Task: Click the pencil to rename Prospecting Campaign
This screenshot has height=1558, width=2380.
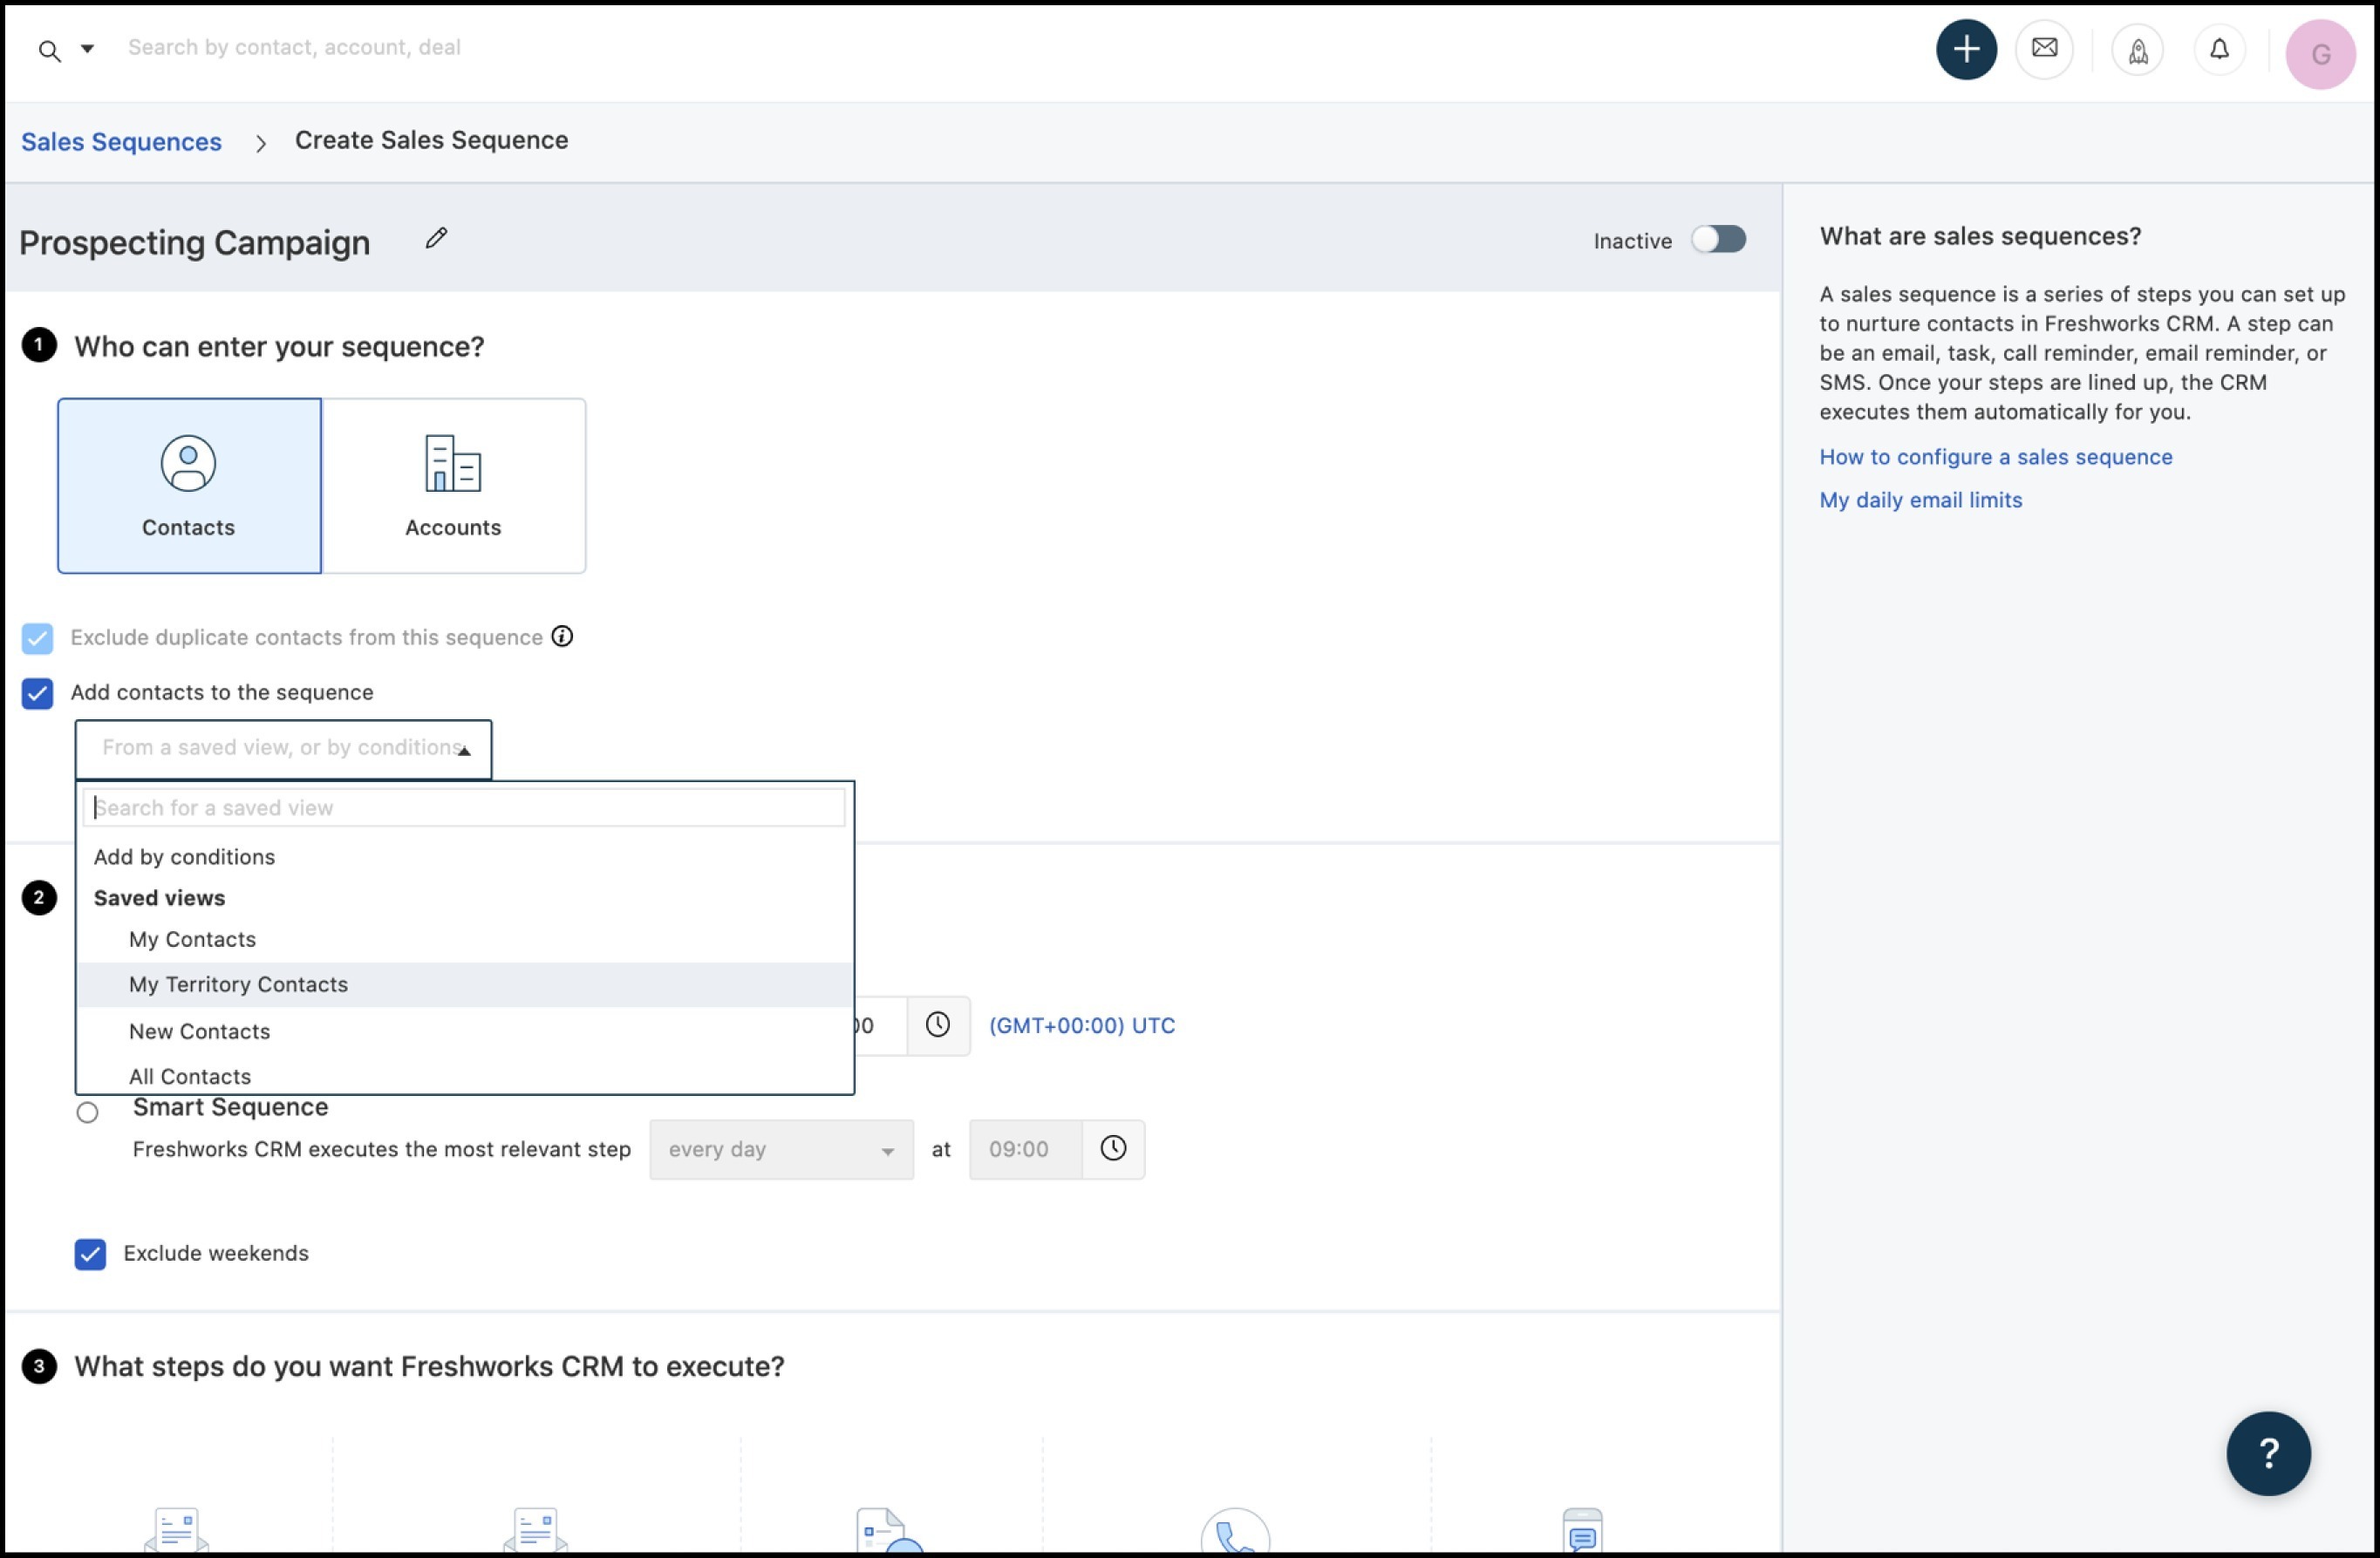Action: (436, 238)
